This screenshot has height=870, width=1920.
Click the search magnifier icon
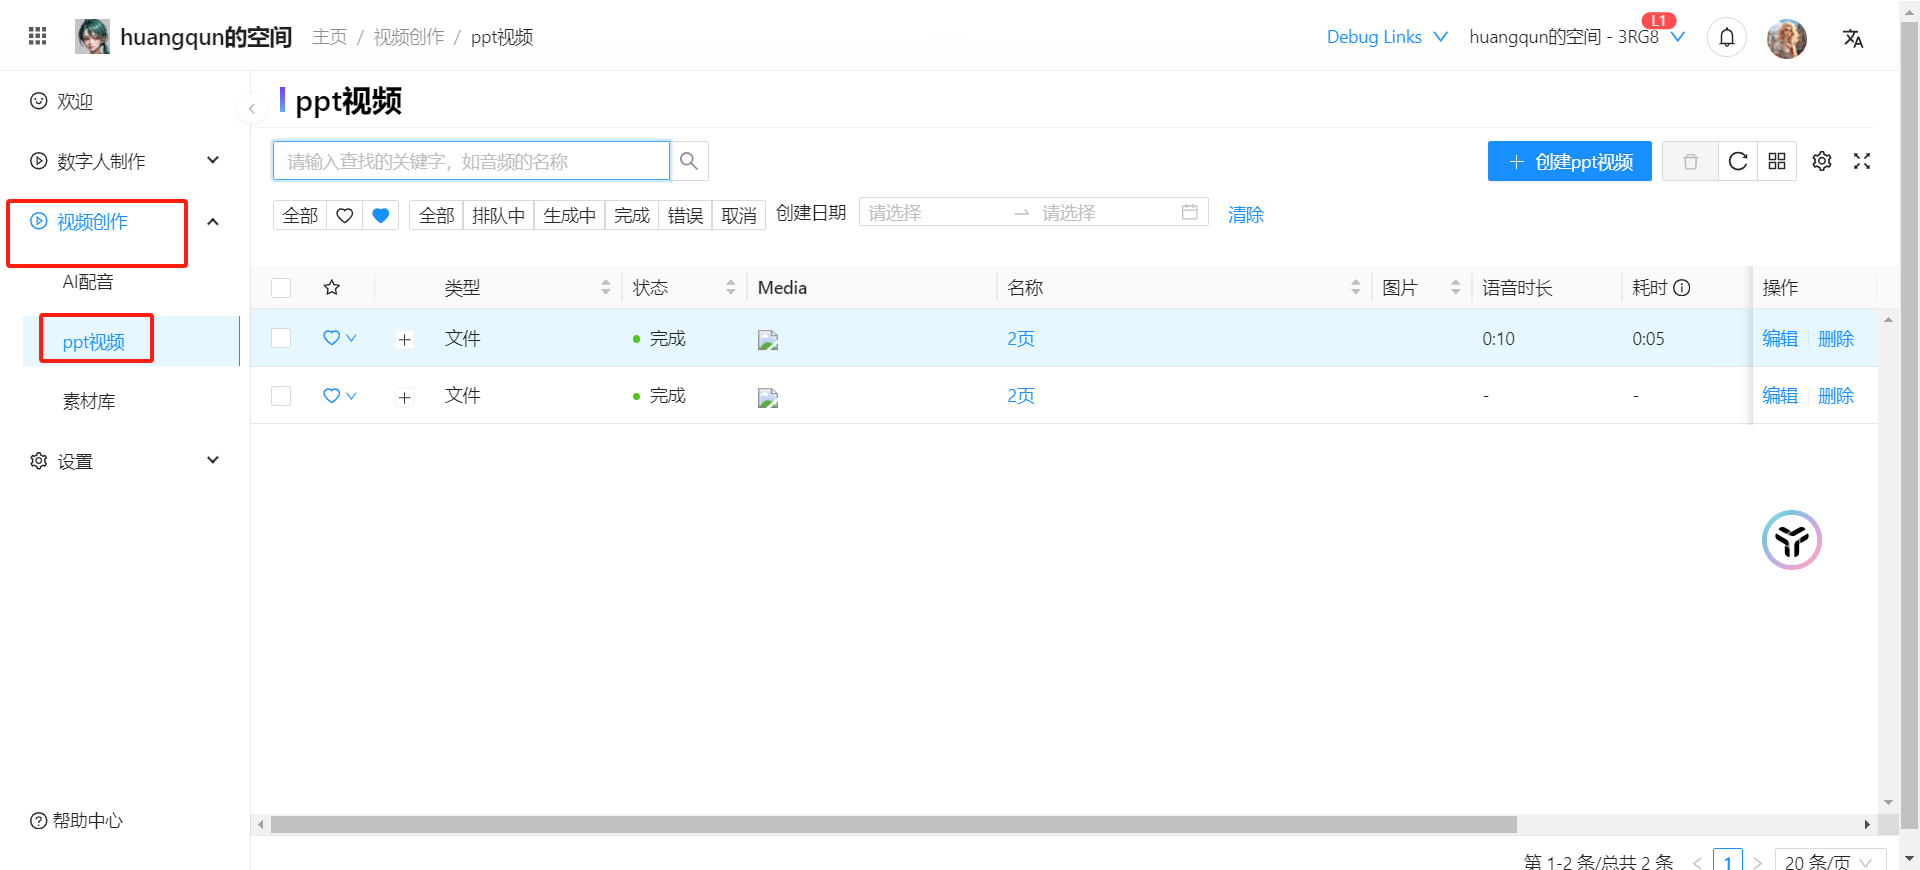(x=689, y=161)
